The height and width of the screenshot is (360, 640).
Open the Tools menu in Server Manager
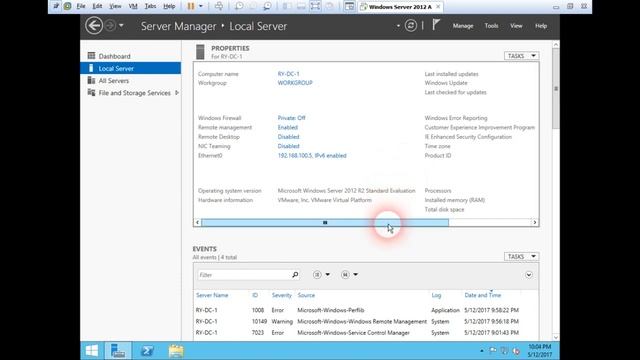pos(491,26)
